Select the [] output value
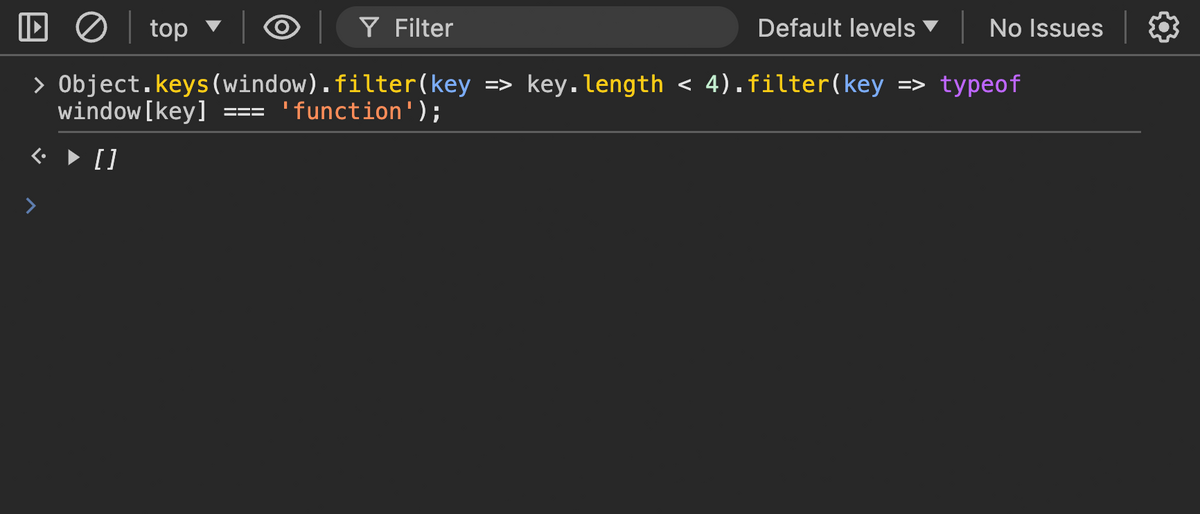 [x=105, y=158]
